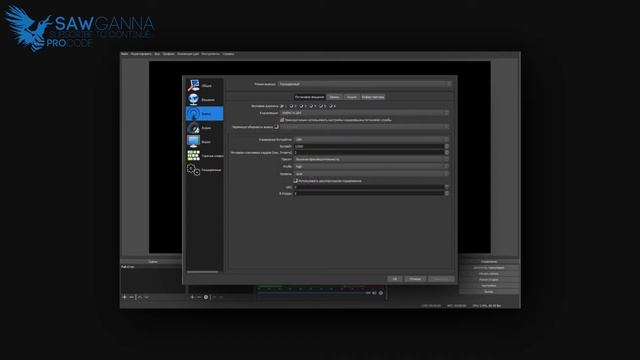Image resolution: width=640 pixels, height=360 pixels.
Task: Remove the selected source with the minus icon
Action: click(x=199, y=297)
